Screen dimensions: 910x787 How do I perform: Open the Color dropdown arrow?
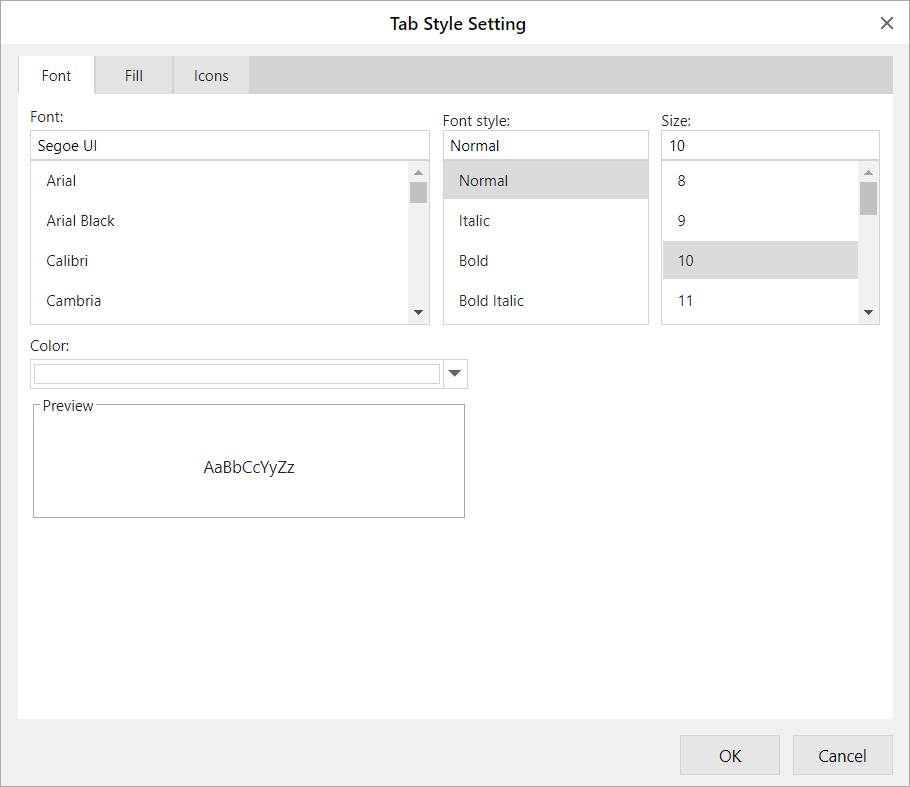pos(455,373)
